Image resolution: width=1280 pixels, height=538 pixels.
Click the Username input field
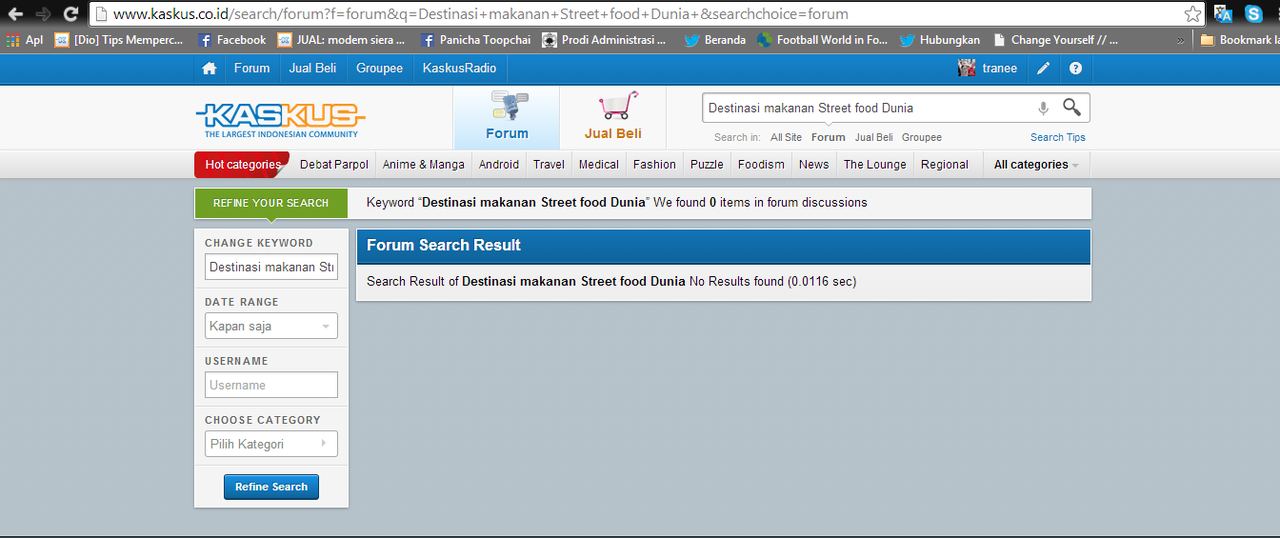pos(272,385)
